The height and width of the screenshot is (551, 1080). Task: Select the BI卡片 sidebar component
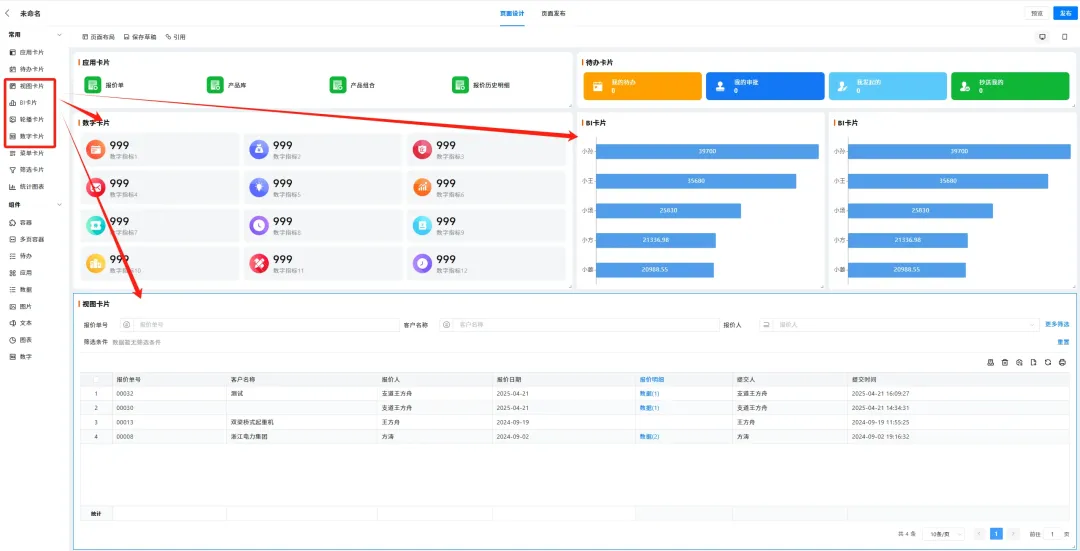pyautogui.click(x=28, y=103)
